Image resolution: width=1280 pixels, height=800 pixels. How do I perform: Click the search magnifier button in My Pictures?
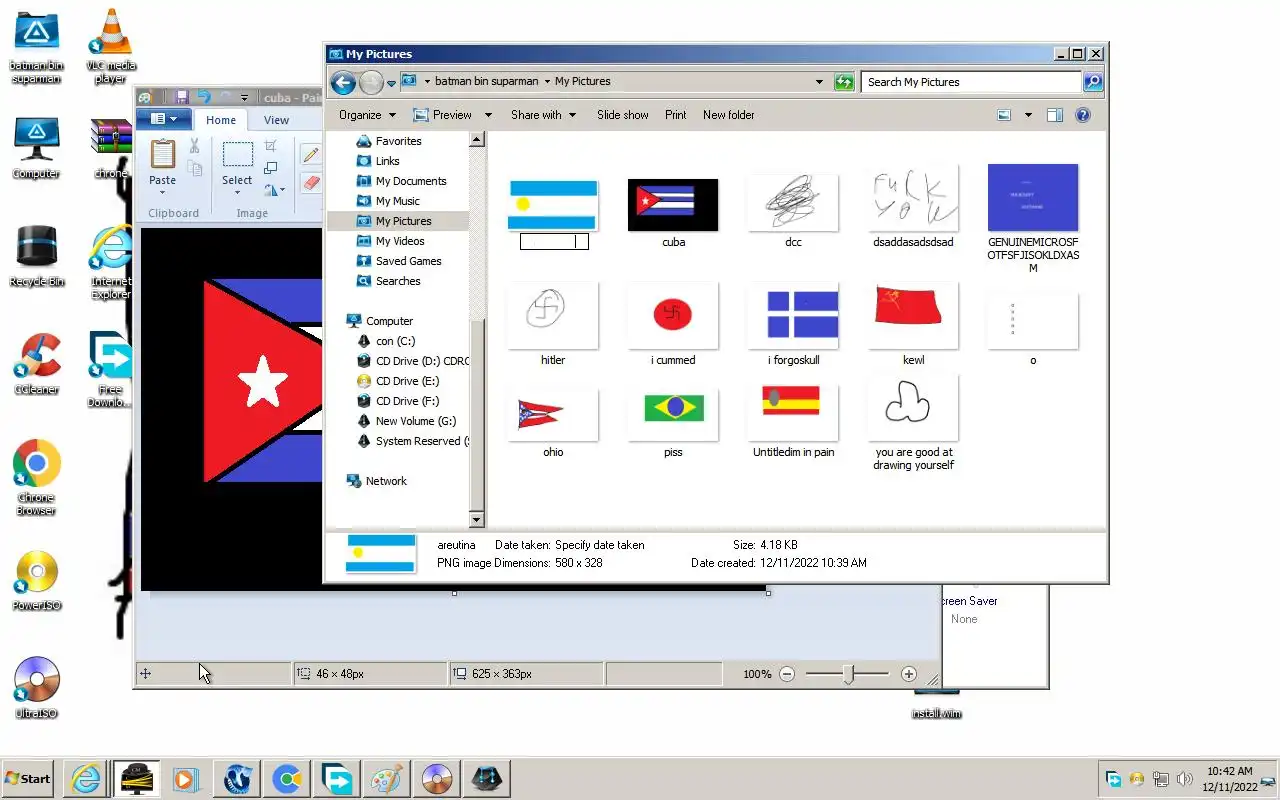pyautogui.click(x=1093, y=82)
